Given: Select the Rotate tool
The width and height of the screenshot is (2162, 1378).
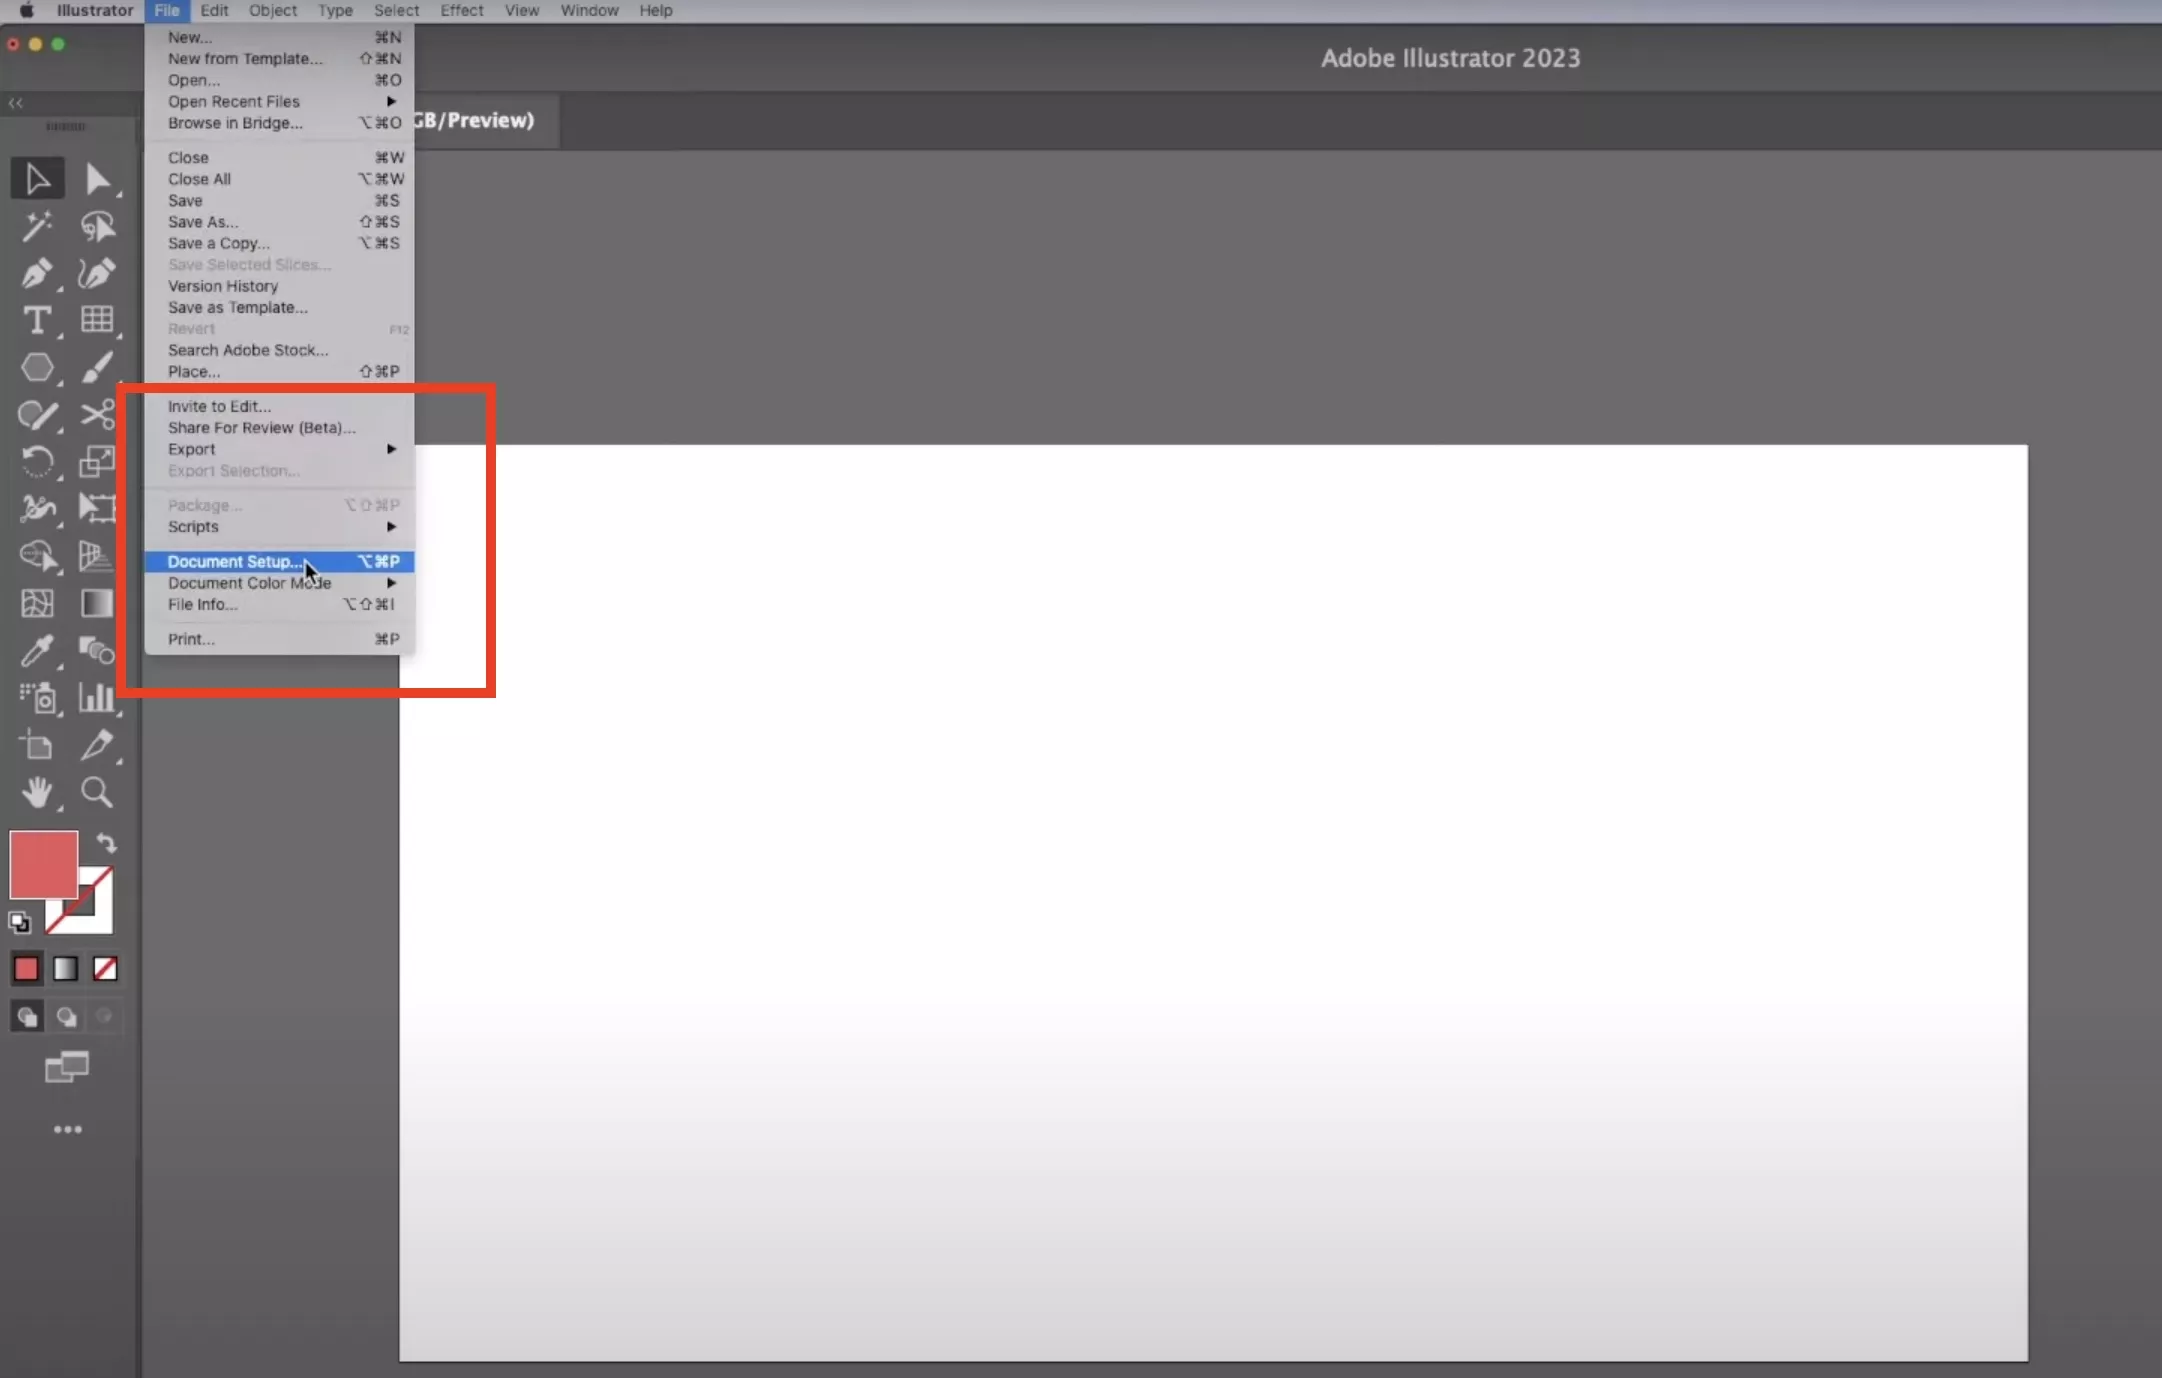Looking at the screenshot, I should tap(36, 462).
